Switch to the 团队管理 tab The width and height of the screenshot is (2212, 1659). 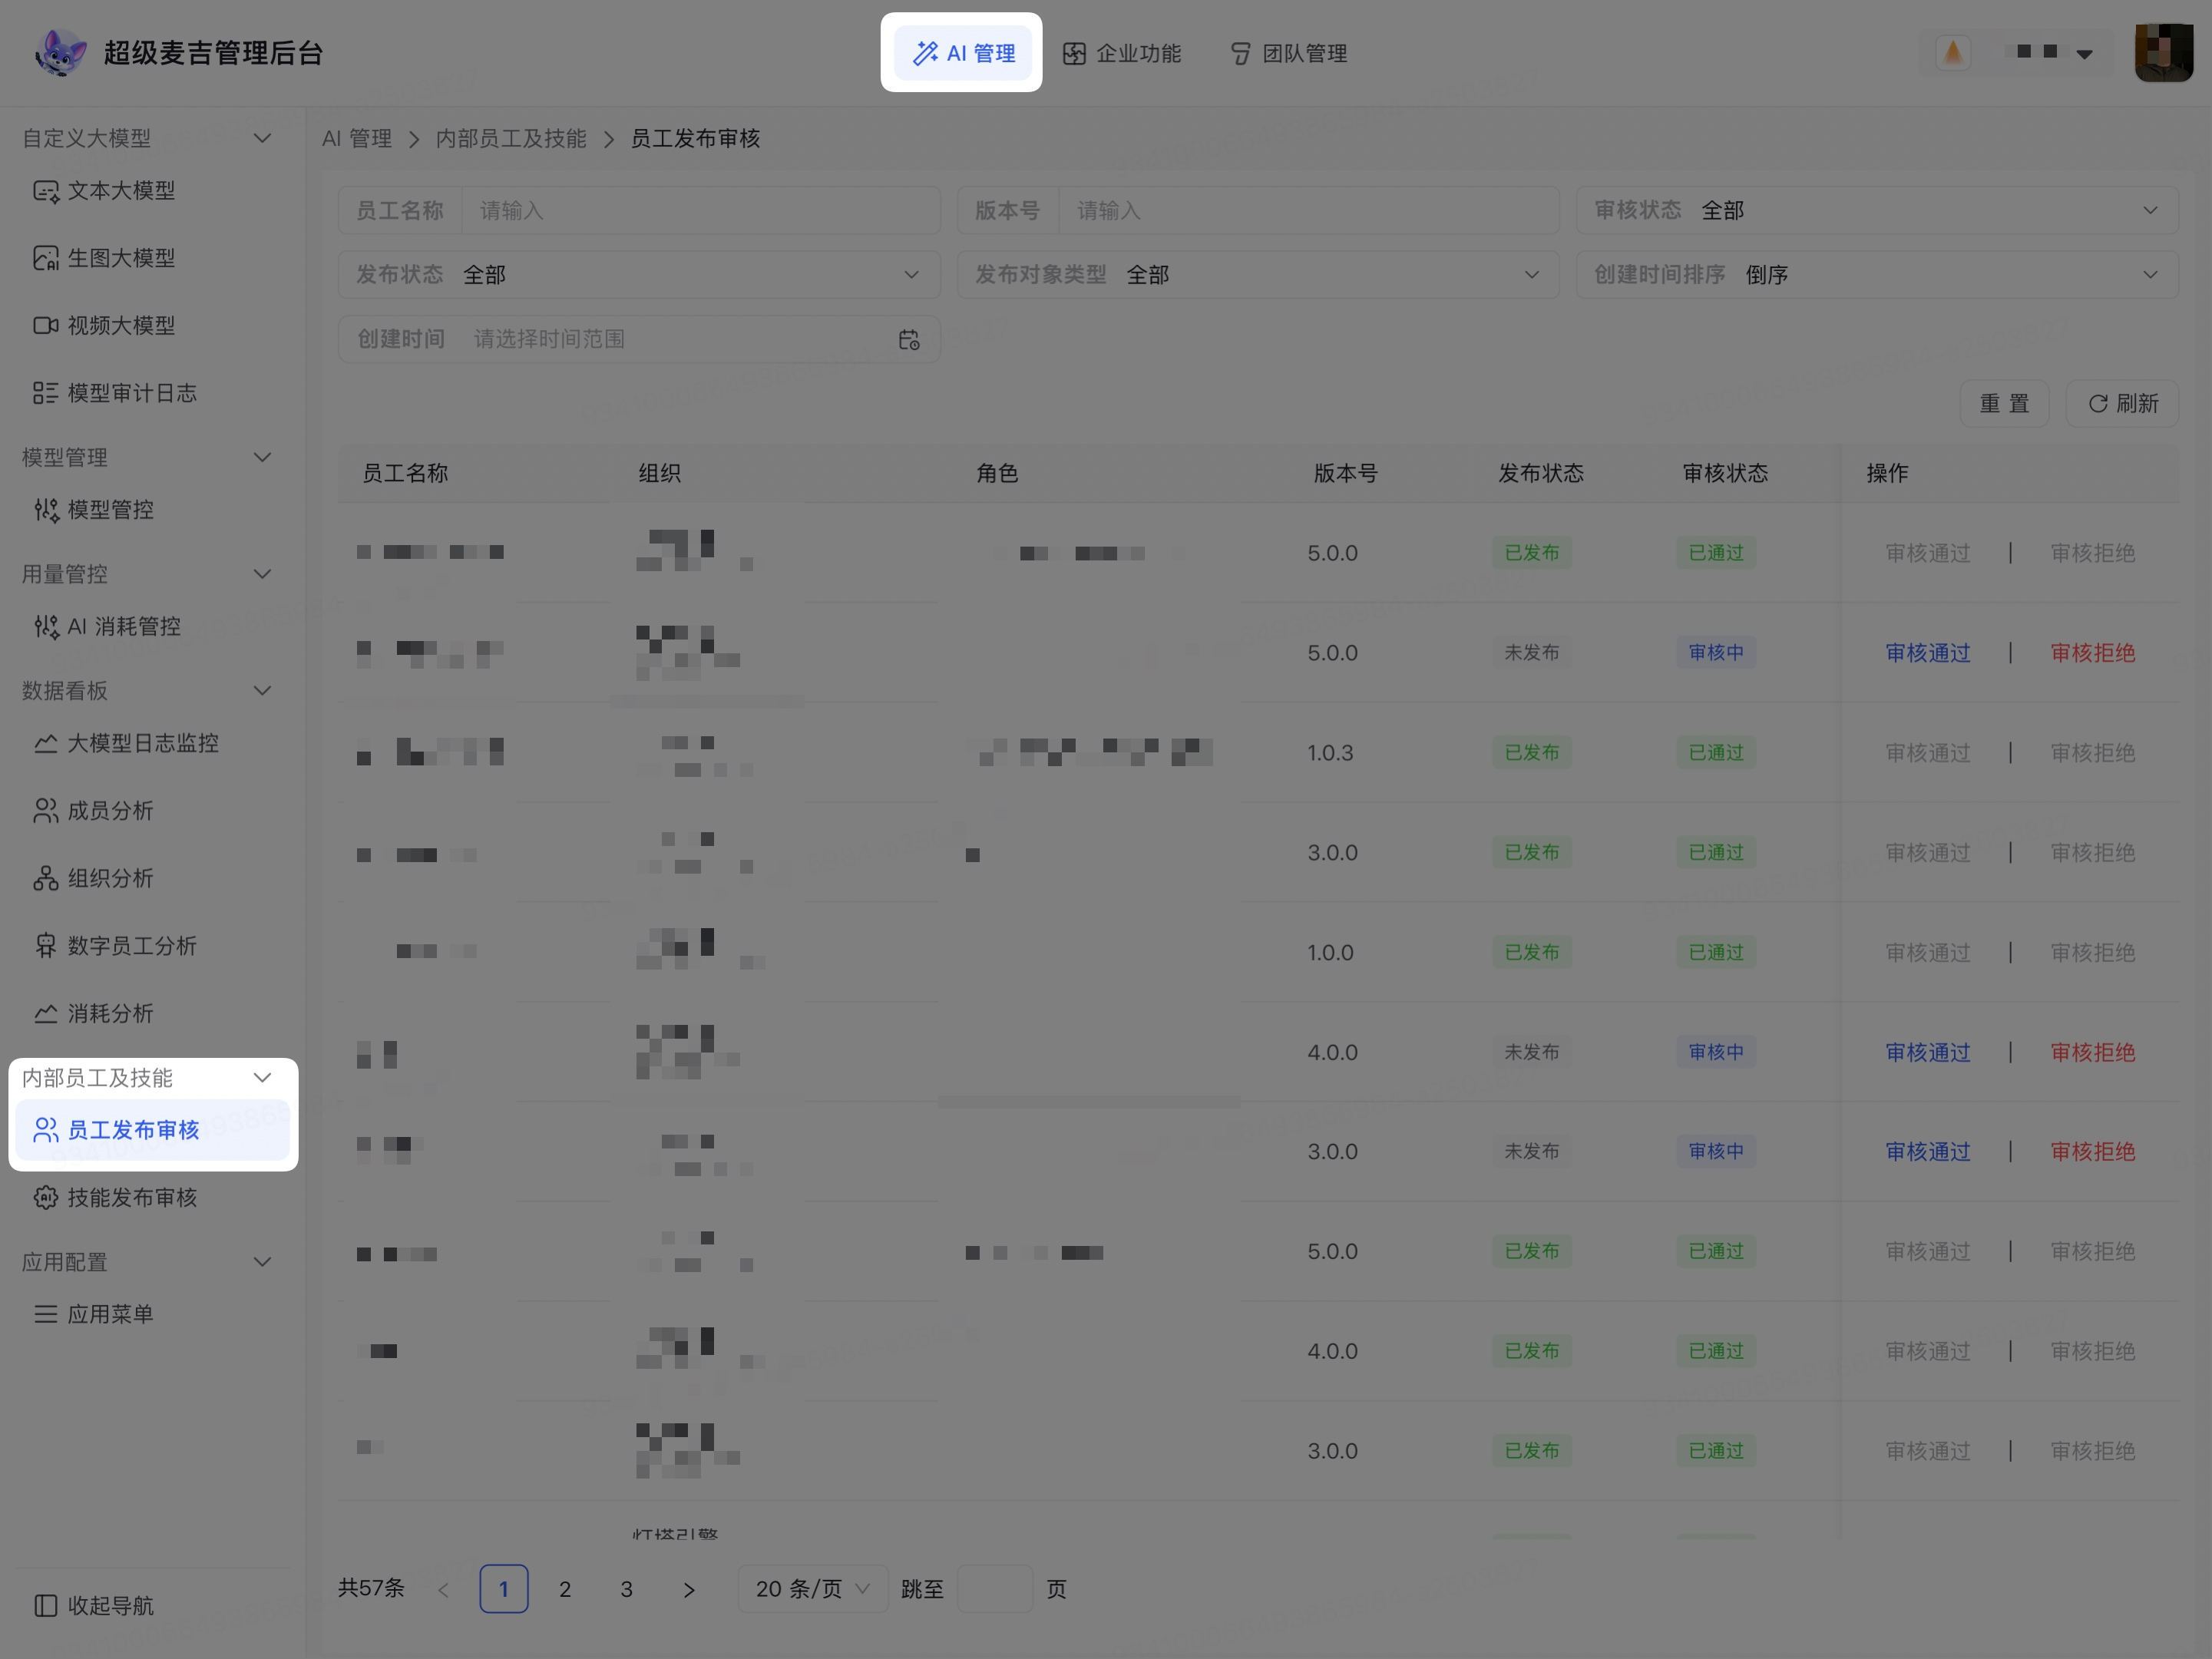[1288, 53]
